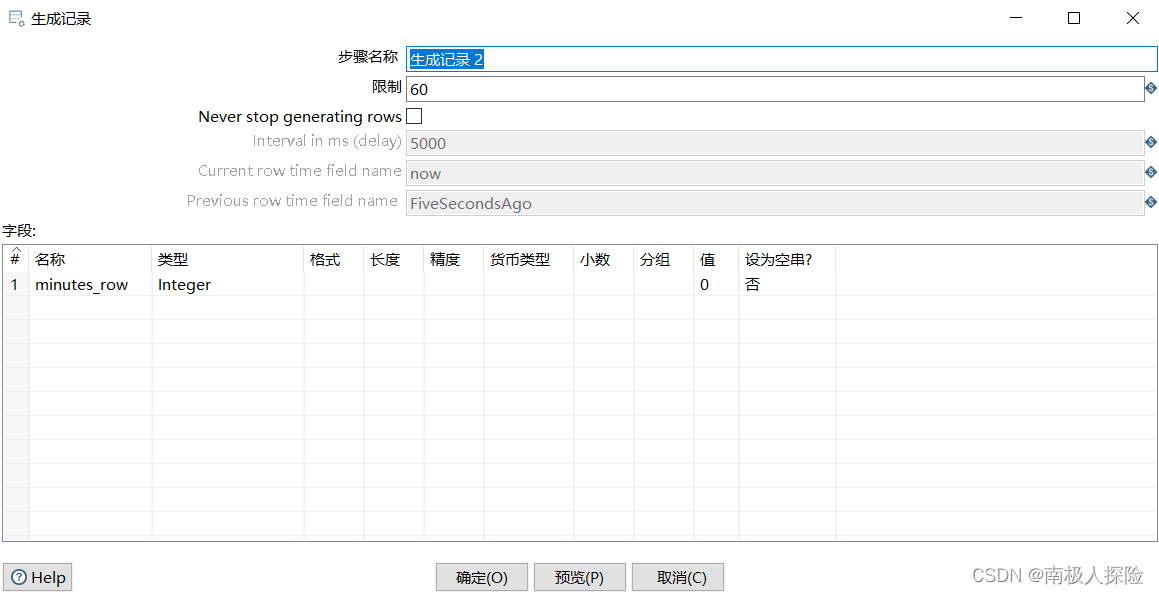Click the 步骤名称 step name input
The image size is (1159, 595).
tap(782, 59)
